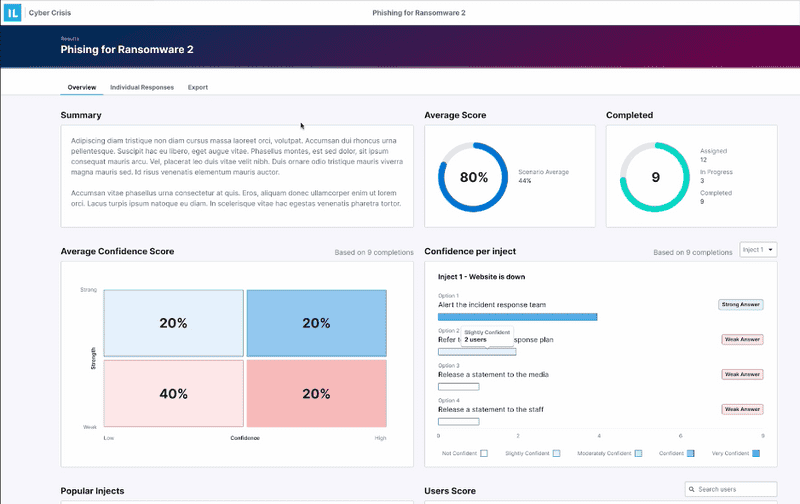The width and height of the screenshot is (800, 504).
Task: Click the Weak Answer badge for Option 2
Action: point(742,340)
